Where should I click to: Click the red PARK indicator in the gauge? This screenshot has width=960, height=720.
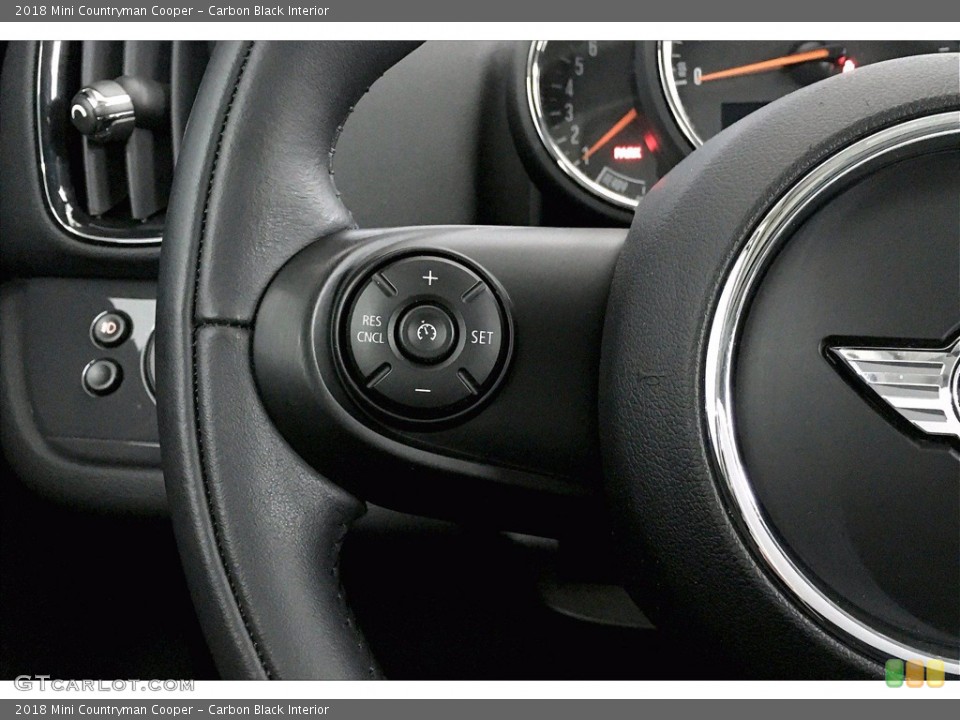click(x=628, y=152)
